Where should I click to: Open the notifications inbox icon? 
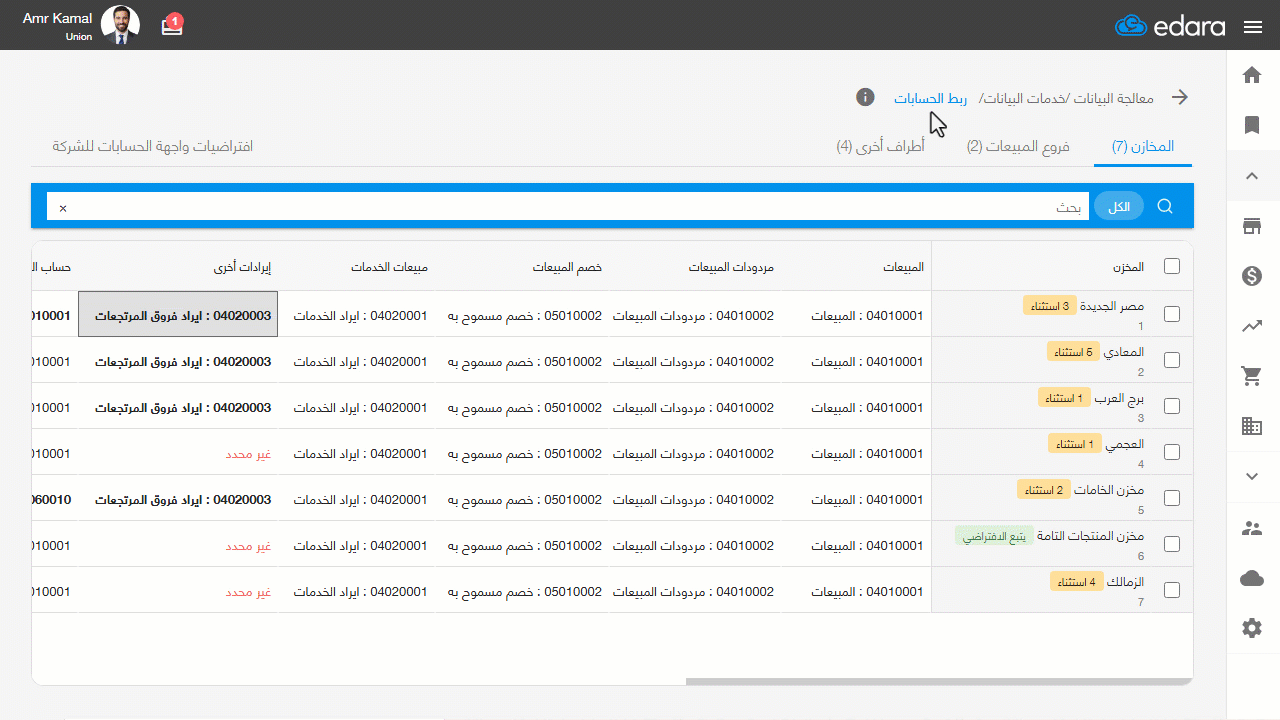click(x=173, y=25)
